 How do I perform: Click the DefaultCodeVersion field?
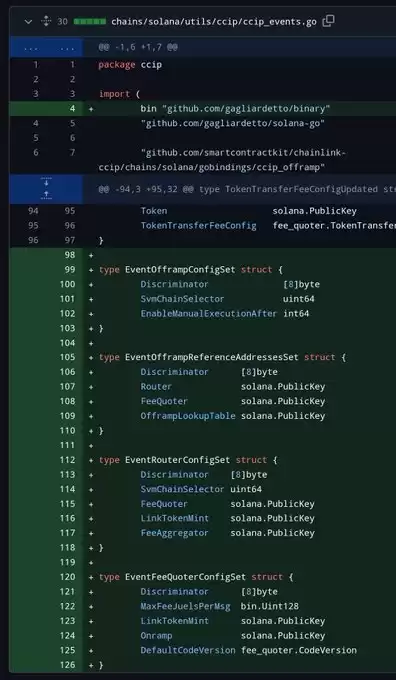click(x=188, y=650)
